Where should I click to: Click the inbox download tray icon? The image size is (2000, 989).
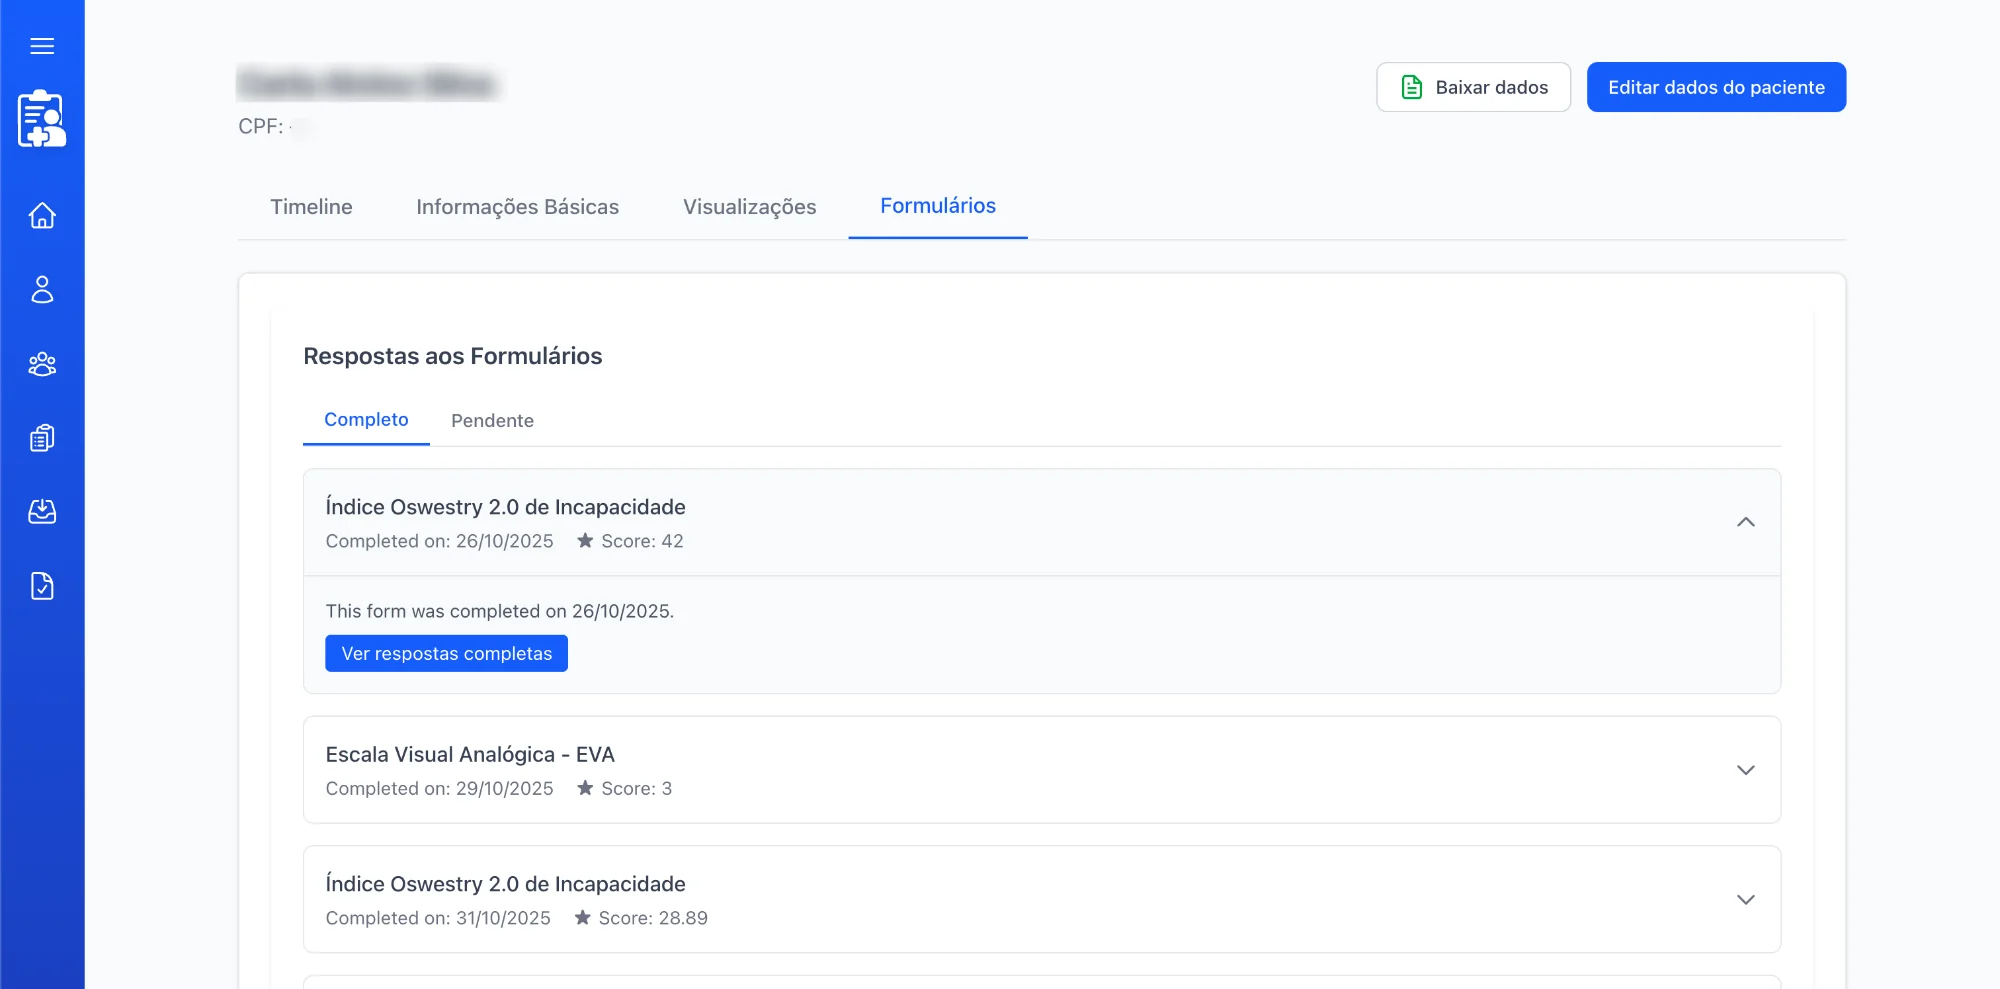click(x=42, y=512)
